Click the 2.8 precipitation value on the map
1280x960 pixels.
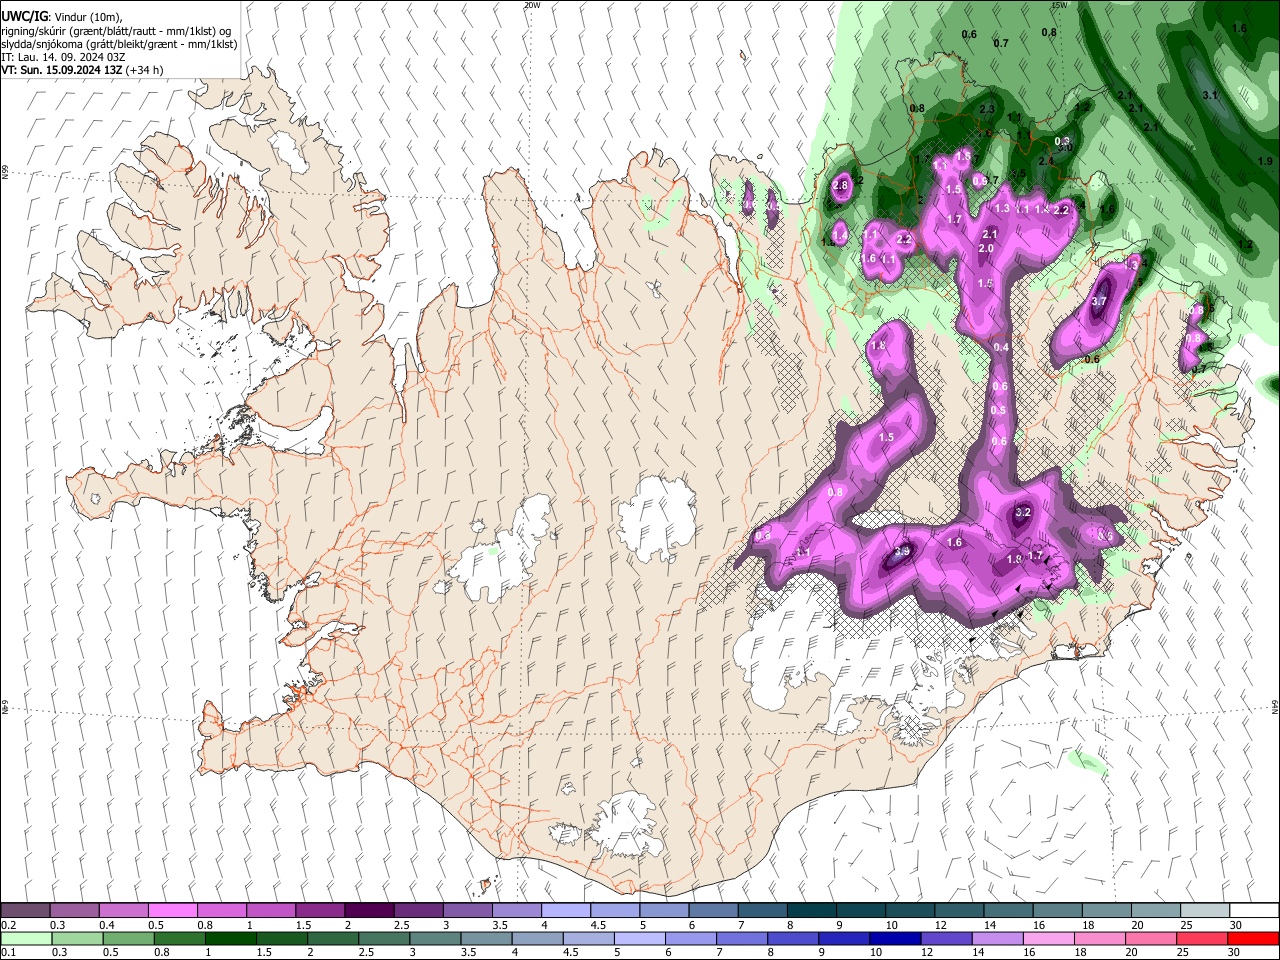click(x=840, y=185)
